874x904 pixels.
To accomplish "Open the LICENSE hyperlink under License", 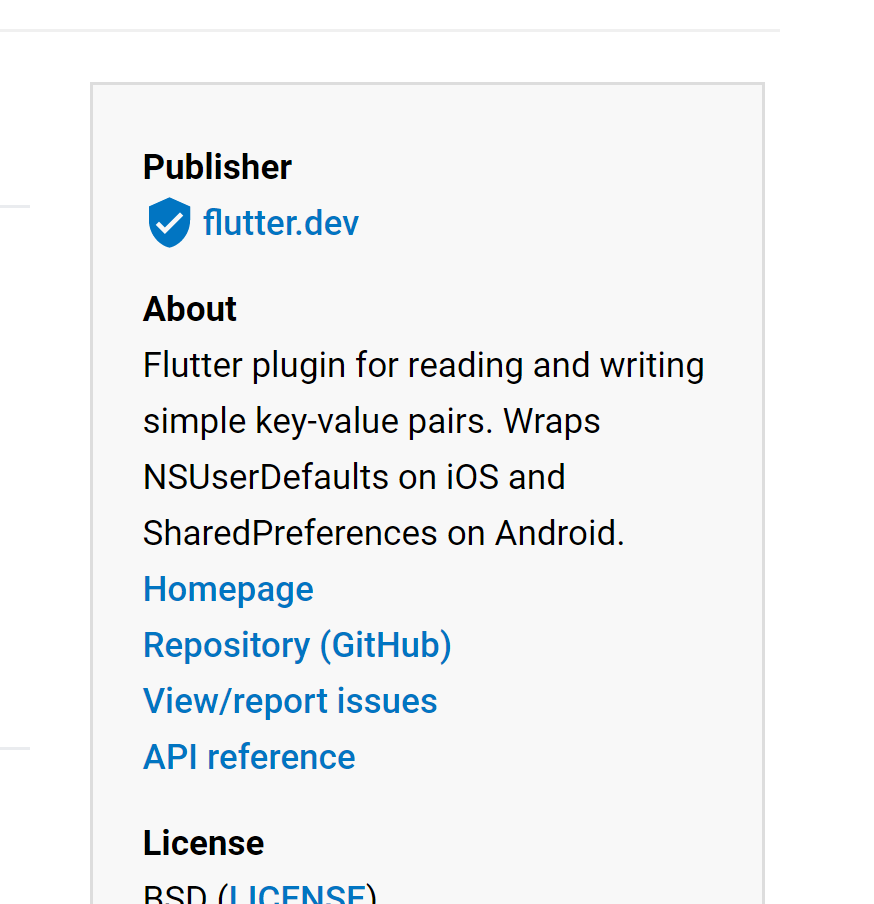I will (298, 893).
